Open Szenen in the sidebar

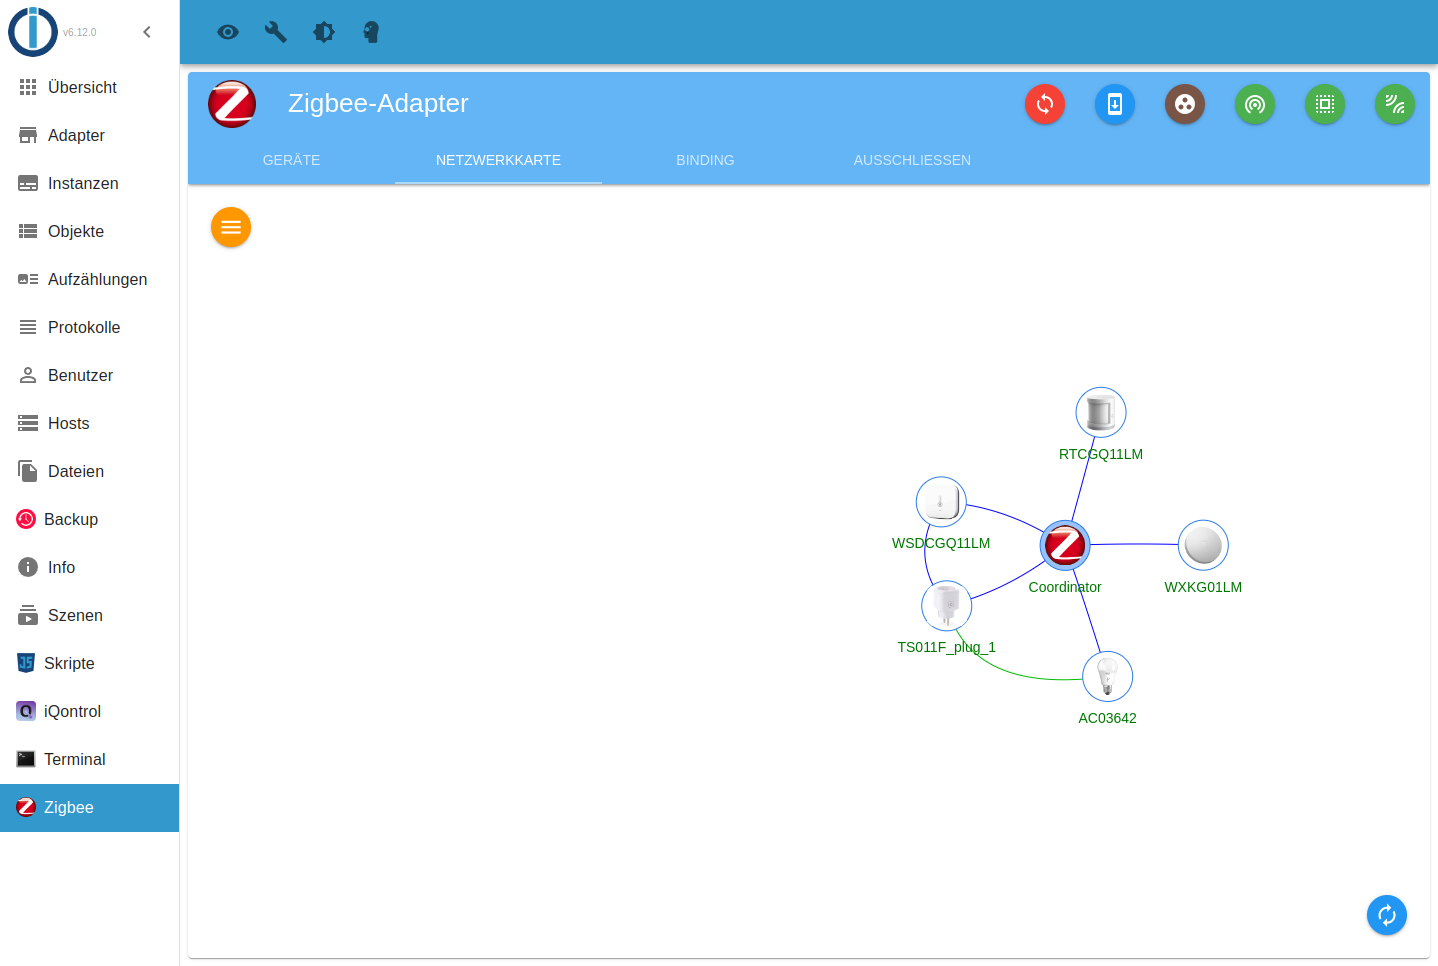pos(90,616)
